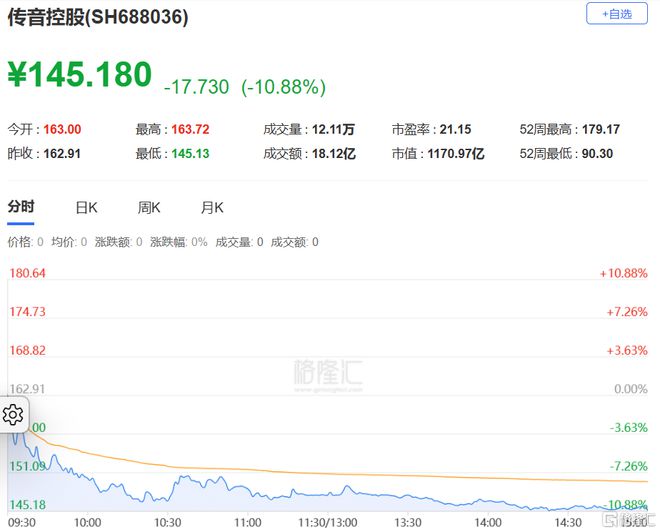Screen dimensions: 660x532
Task: Switch to the 月K tab
Action: point(212,207)
